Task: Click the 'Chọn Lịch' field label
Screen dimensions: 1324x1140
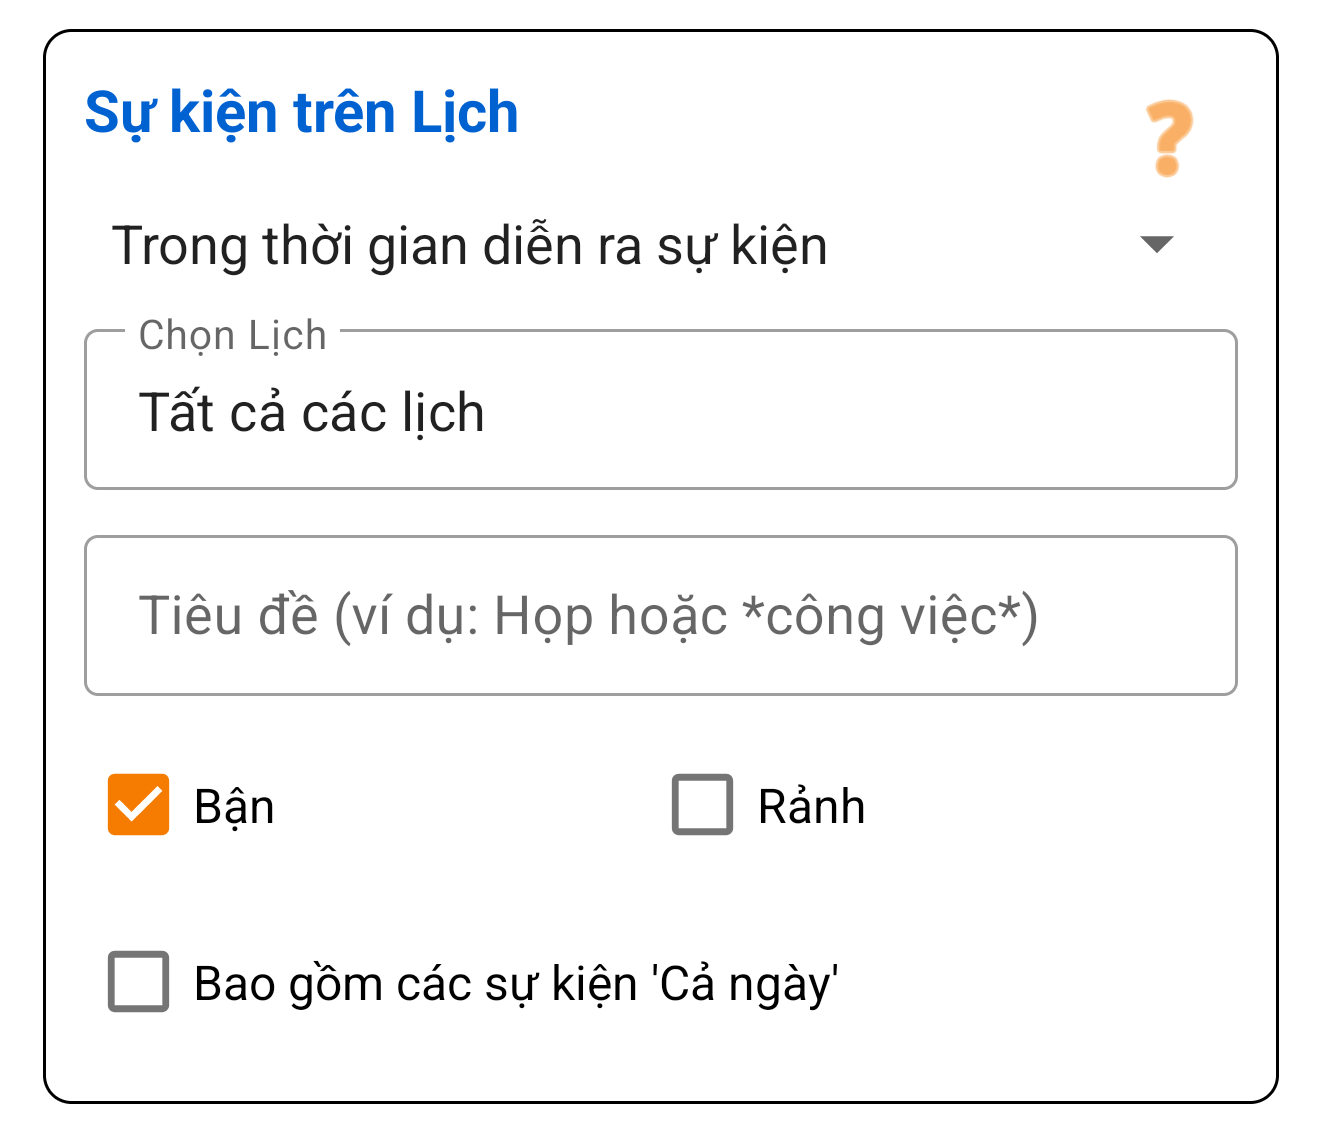Action: click(x=231, y=334)
